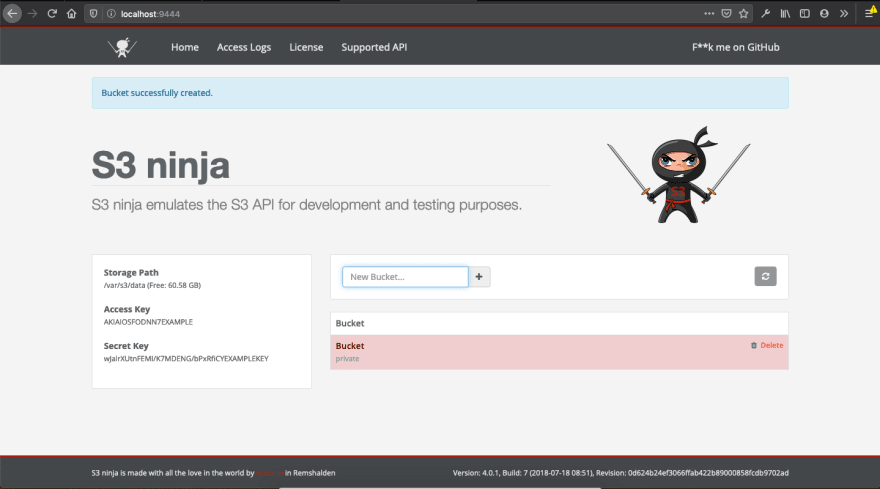The width and height of the screenshot is (880, 489).
Task: Save page to Pocket icon
Action: click(x=726, y=13)
